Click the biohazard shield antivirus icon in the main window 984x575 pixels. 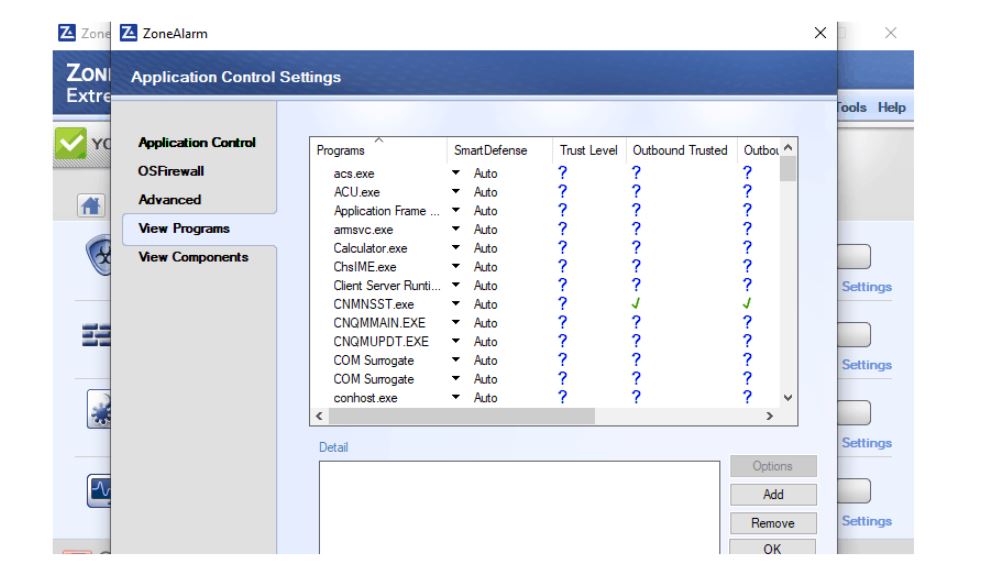[99, 255]
